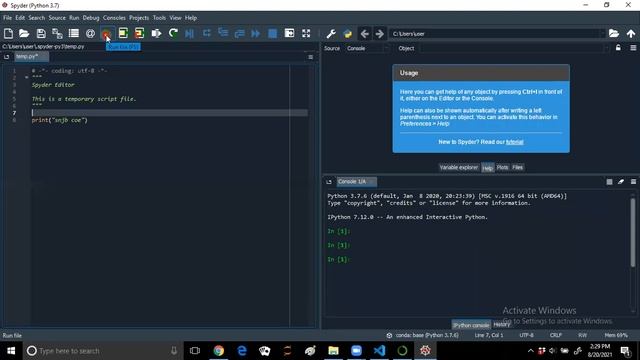Open the Consoles menu
Viewport: 640px width, 360px height.
[114, 18]
